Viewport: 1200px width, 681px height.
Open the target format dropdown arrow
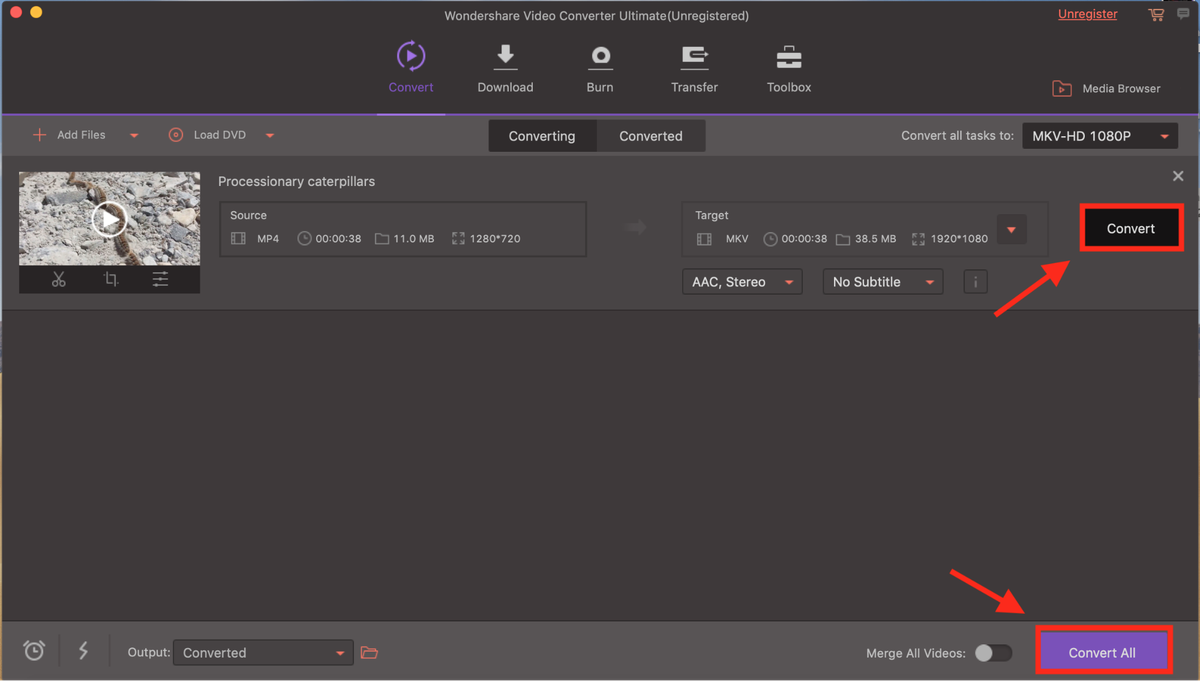coord(1011,230)
